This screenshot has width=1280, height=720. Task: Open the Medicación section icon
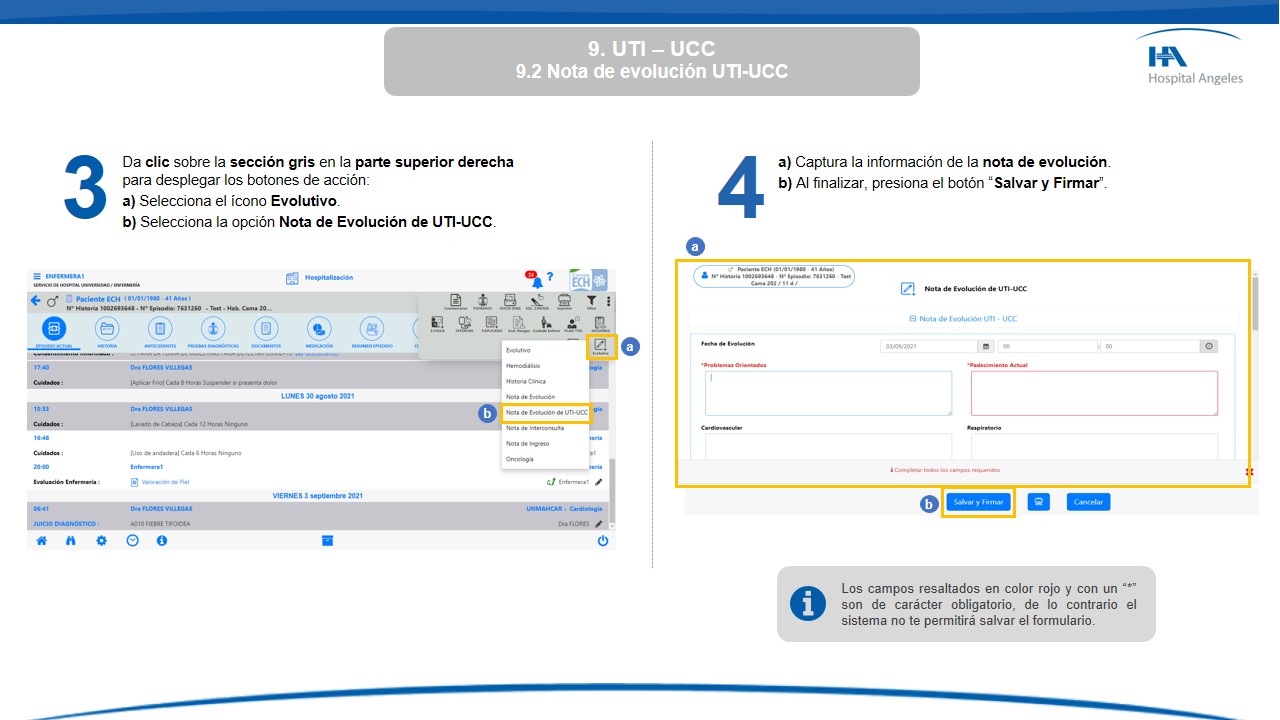pyautogui.click(x=319, y=329)
